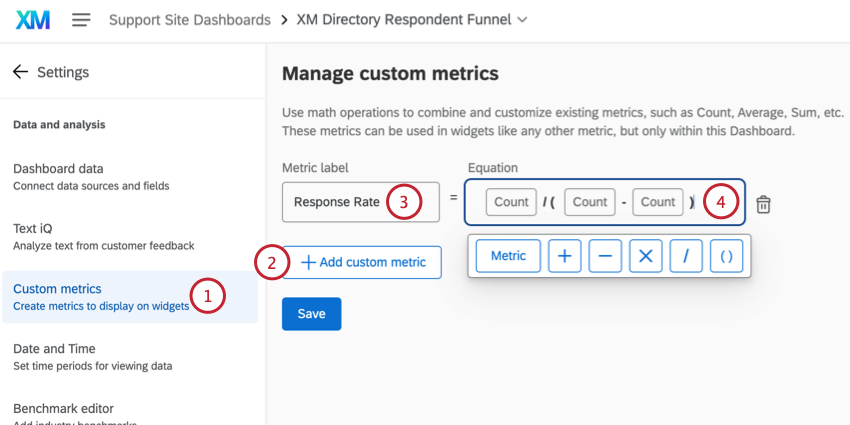850x425 pixels.
Task: Open the hamburger navigation menu
Action: click(x=81, y=20)
